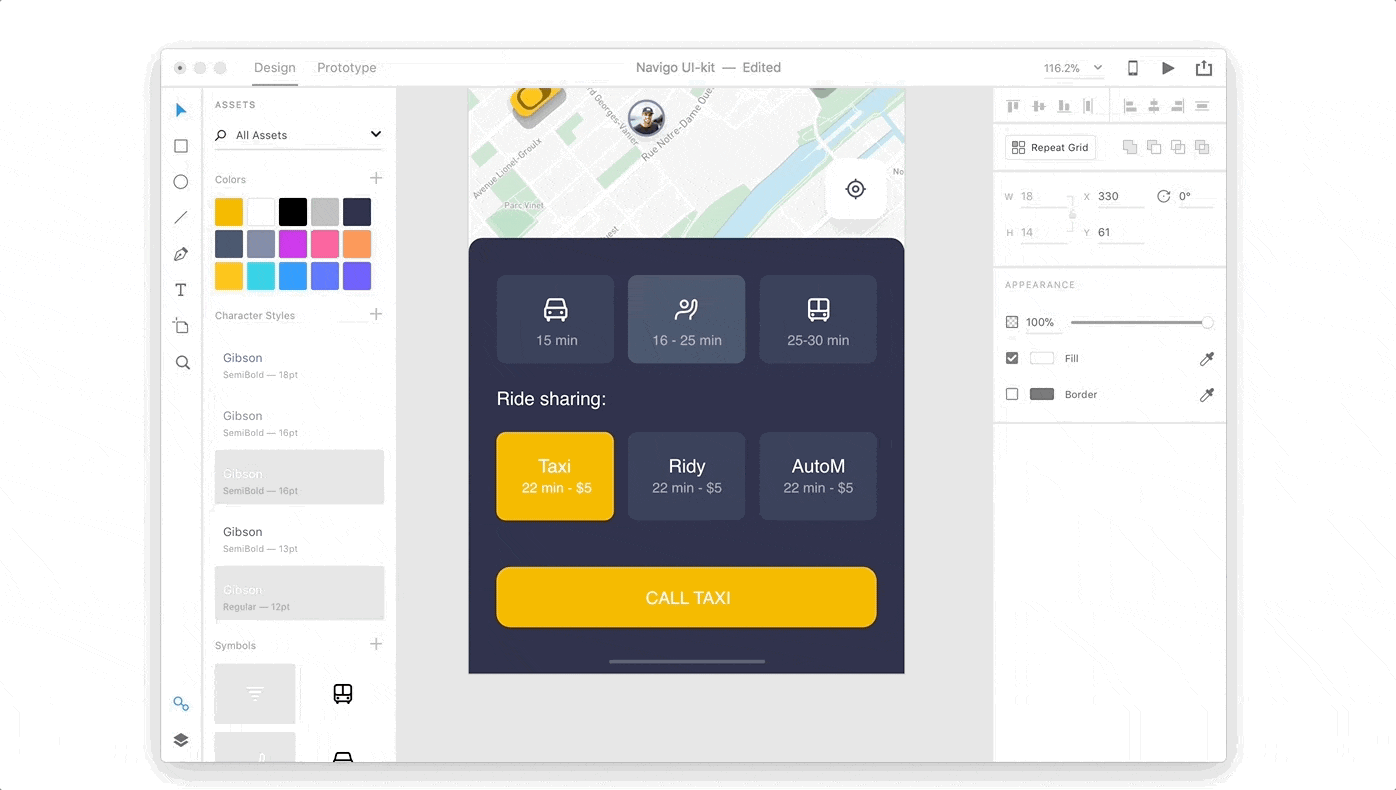Screen dimensions: 1396x790
Task: Open the Border color swatch
Action: [x=1042, y=394]
